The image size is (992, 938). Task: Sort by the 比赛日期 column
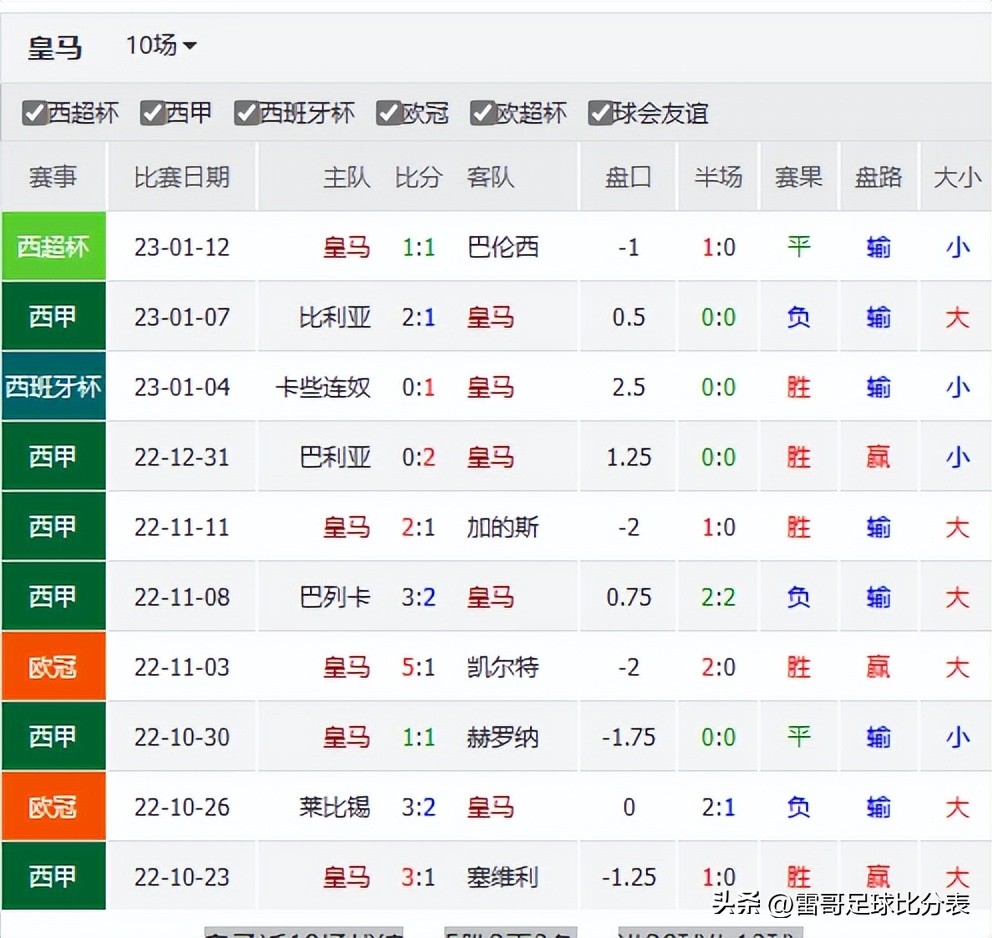pyautogui.click(x=183, y=177)
